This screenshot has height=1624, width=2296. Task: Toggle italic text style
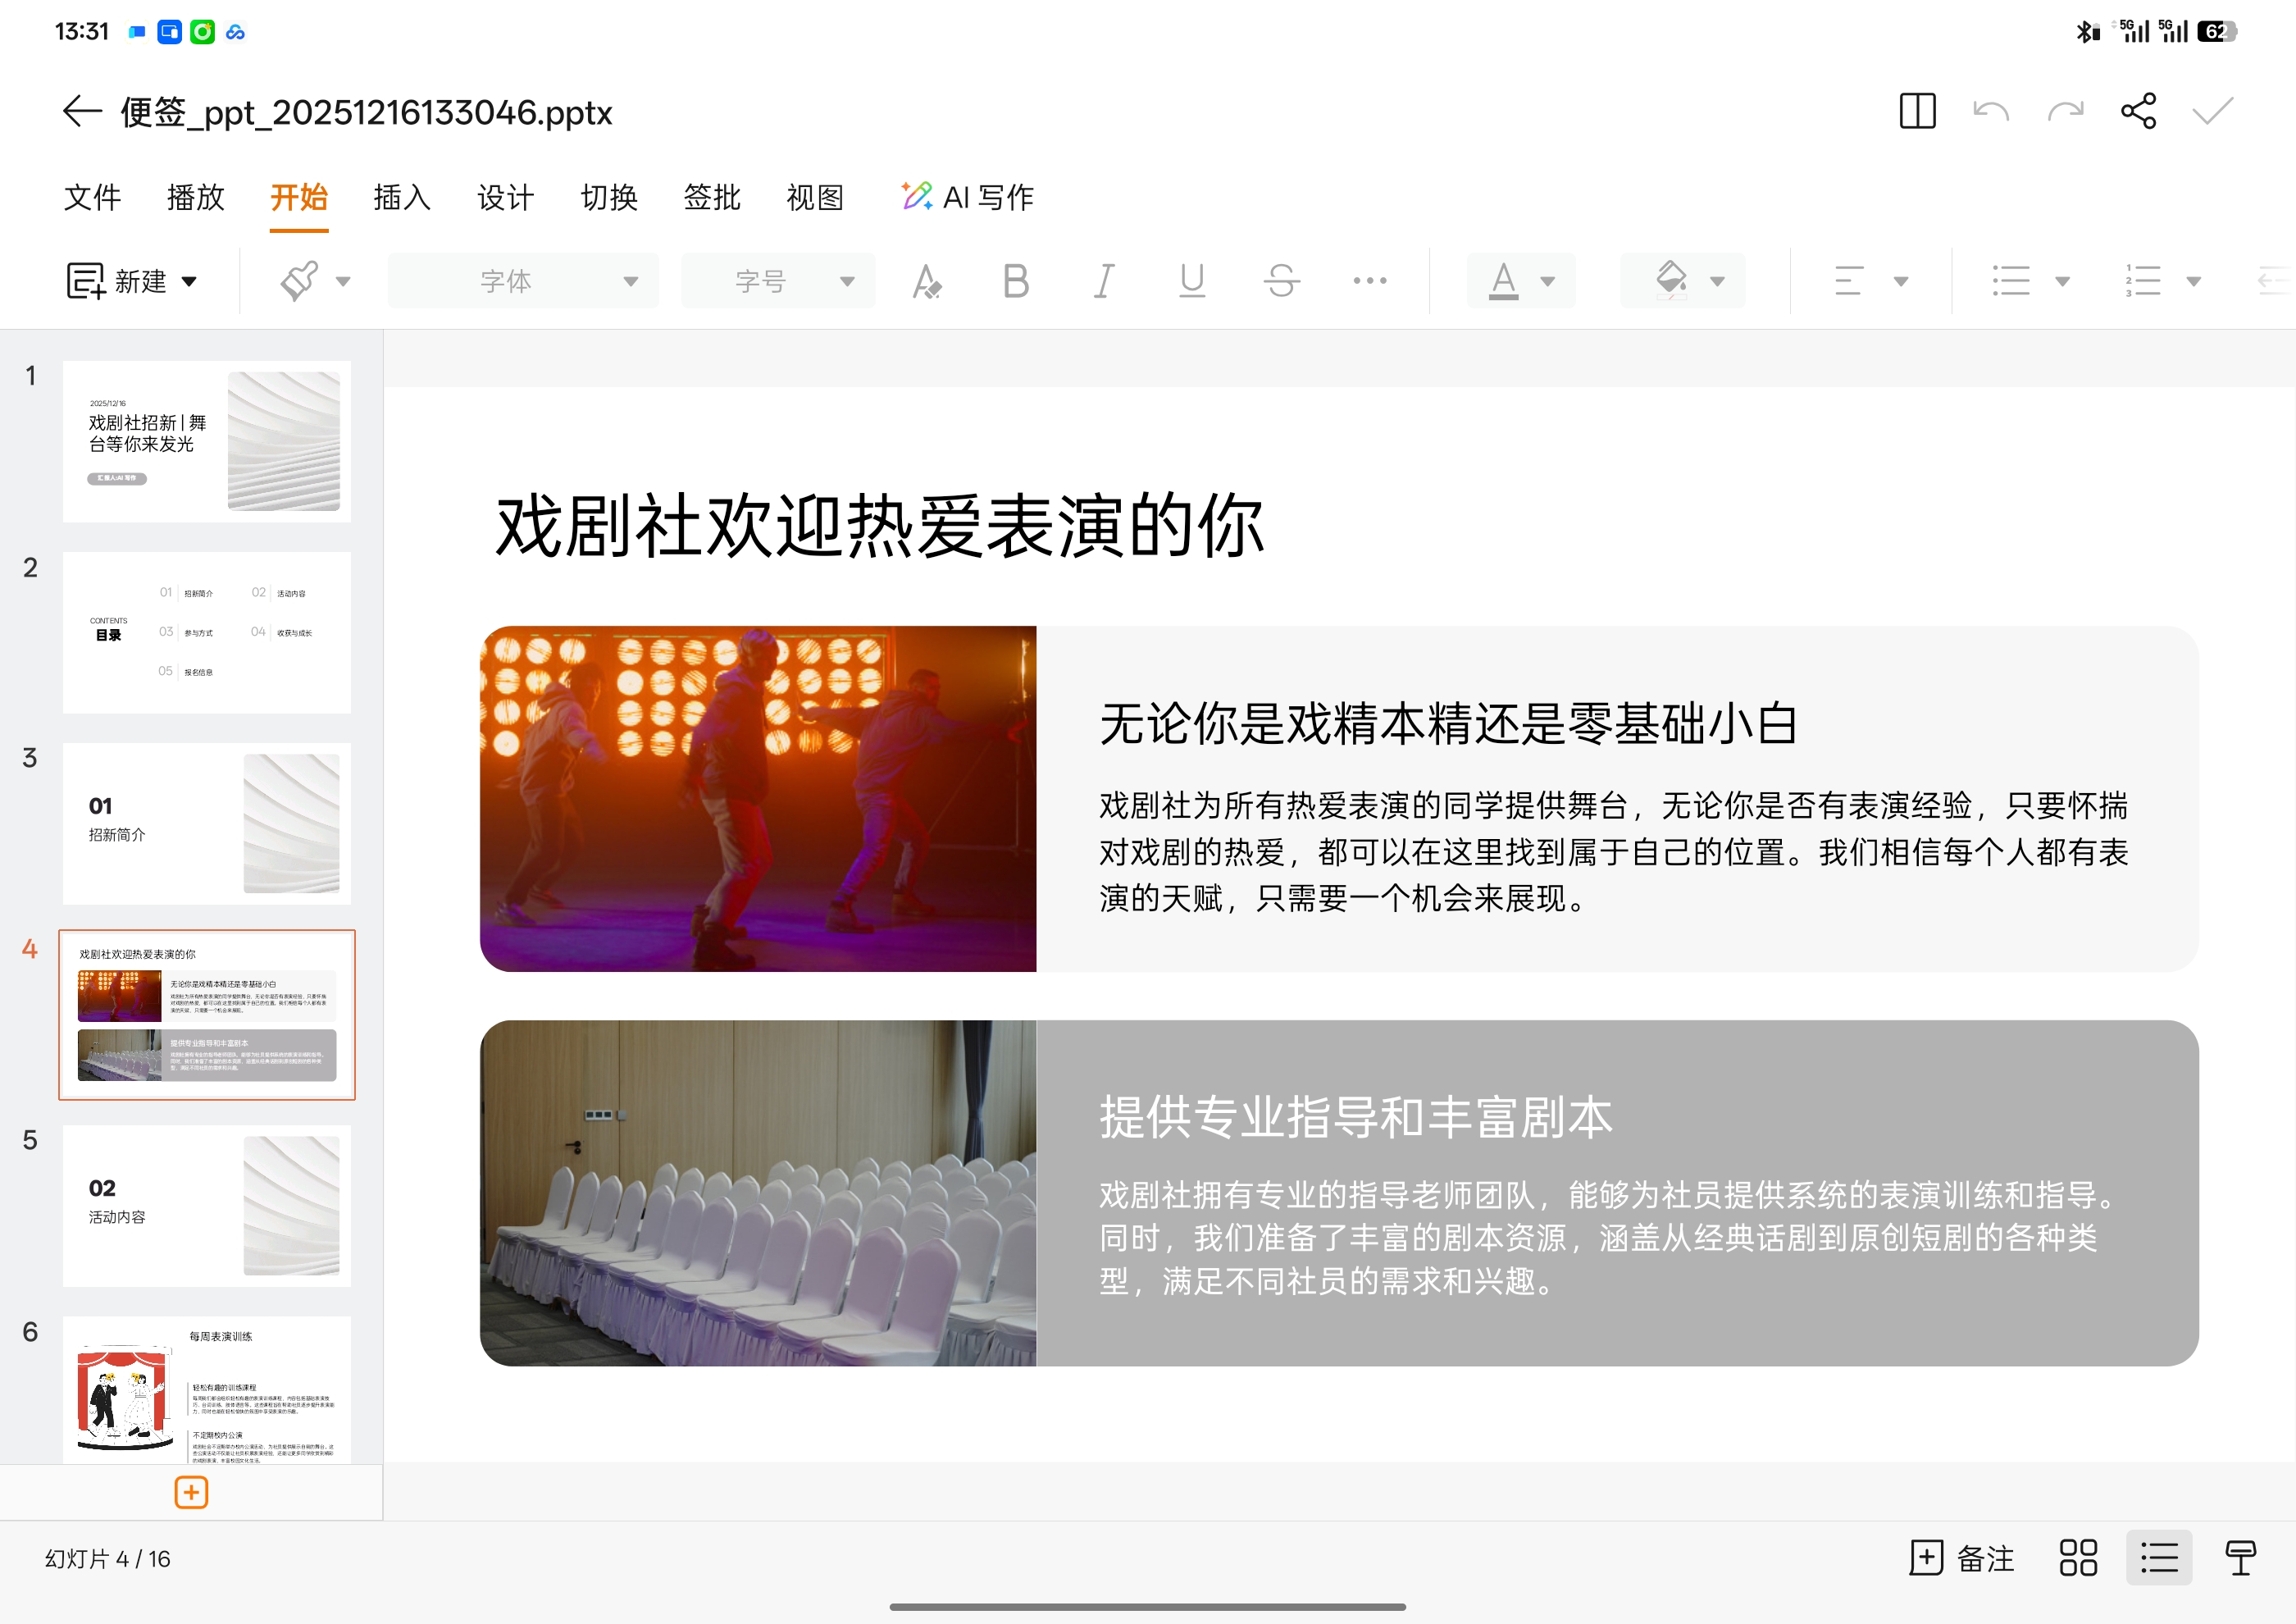1103,281
